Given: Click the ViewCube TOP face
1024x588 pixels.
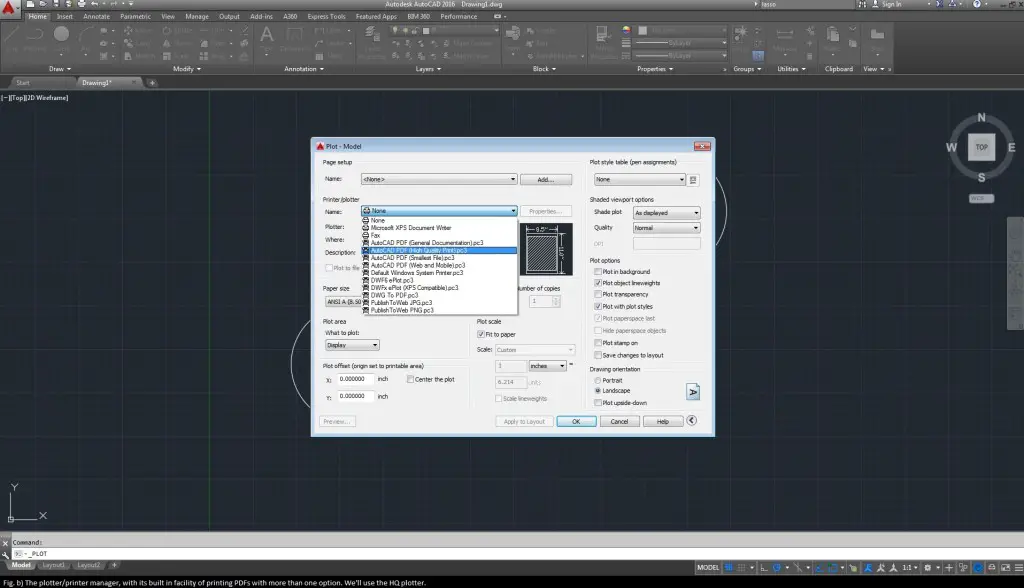Looking at the screenshot, I should click(981, 147).
